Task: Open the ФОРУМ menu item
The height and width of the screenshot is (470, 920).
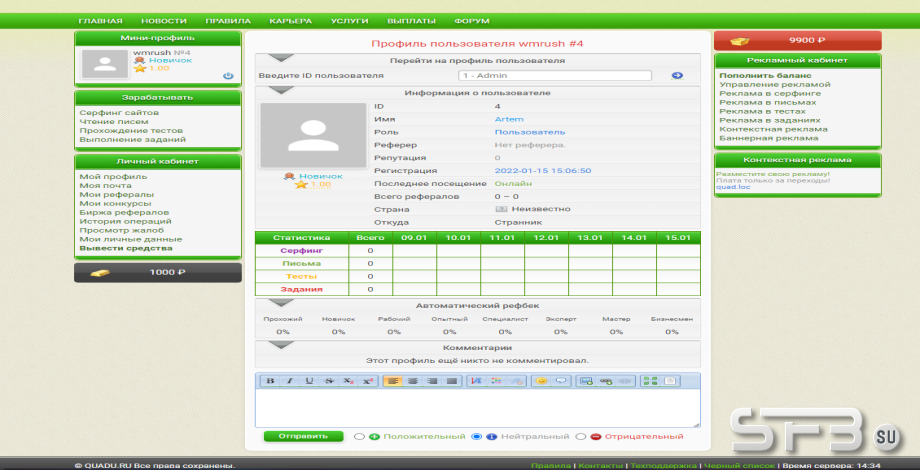Action: click(x=471, y=21)
